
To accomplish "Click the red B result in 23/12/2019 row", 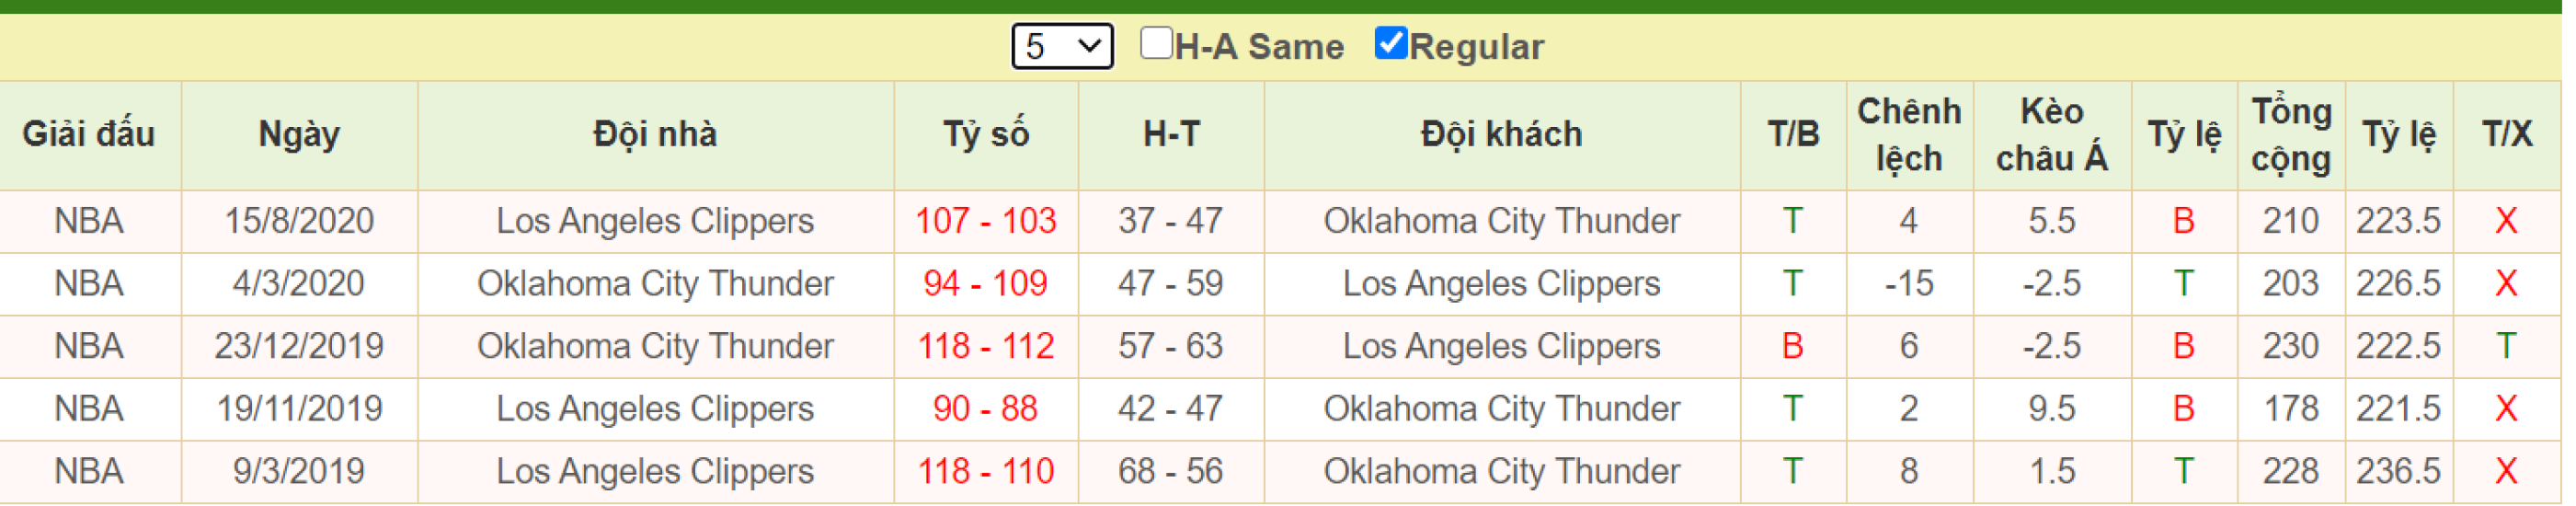I will pyautogui.click(x=1793, y=346).
